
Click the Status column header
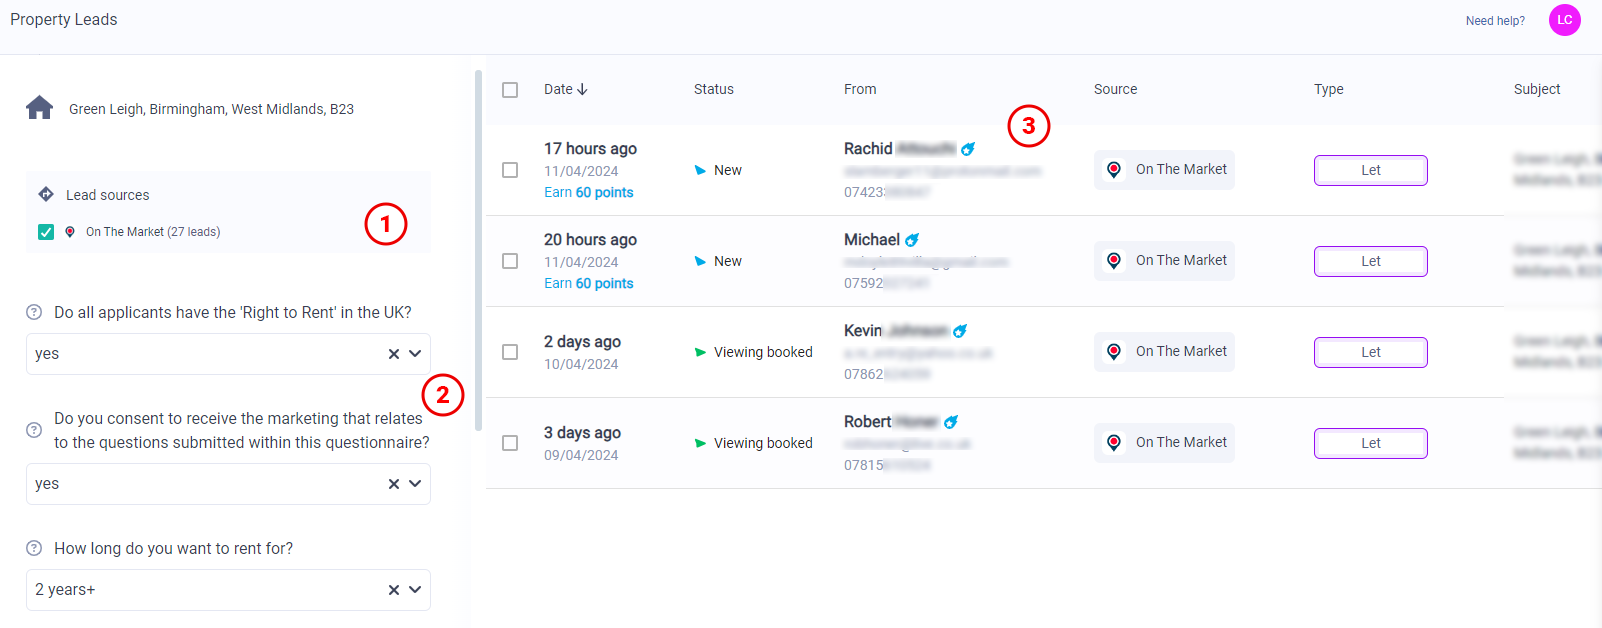tap(713, 89)
